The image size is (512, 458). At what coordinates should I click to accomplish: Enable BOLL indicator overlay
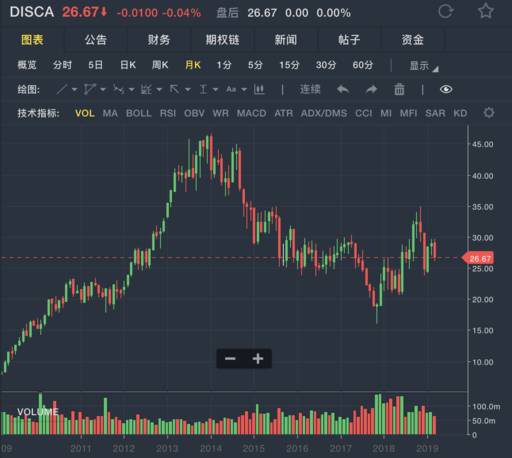[139, 113]
